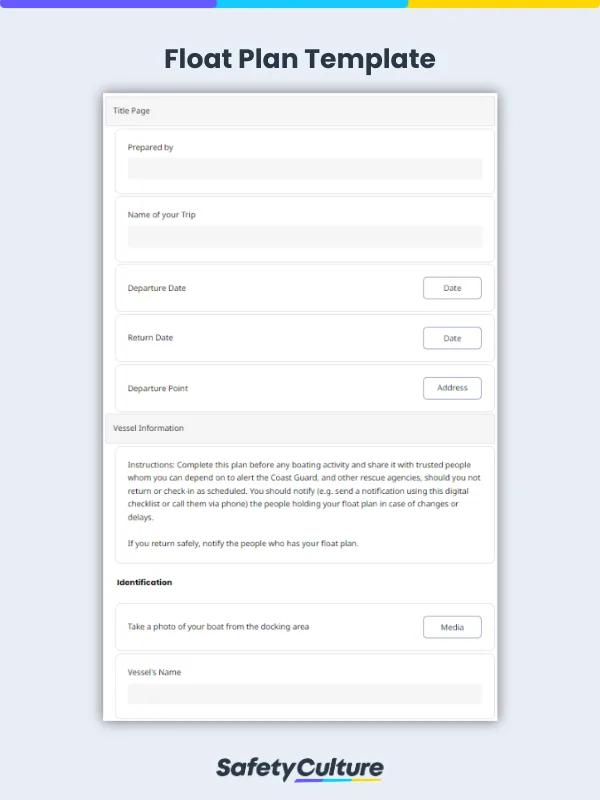
Task: Click the Departure Point field label
Action: (157, 388)
